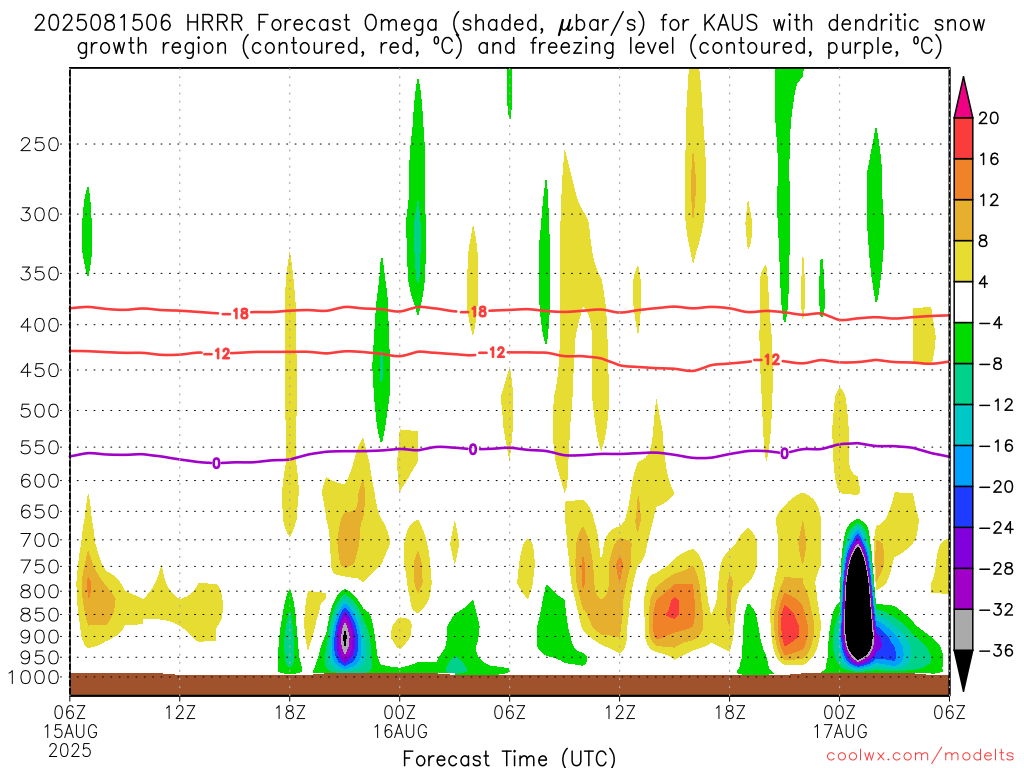Click the colorbar value label 4
The image size is (1024, 768).
984,282
